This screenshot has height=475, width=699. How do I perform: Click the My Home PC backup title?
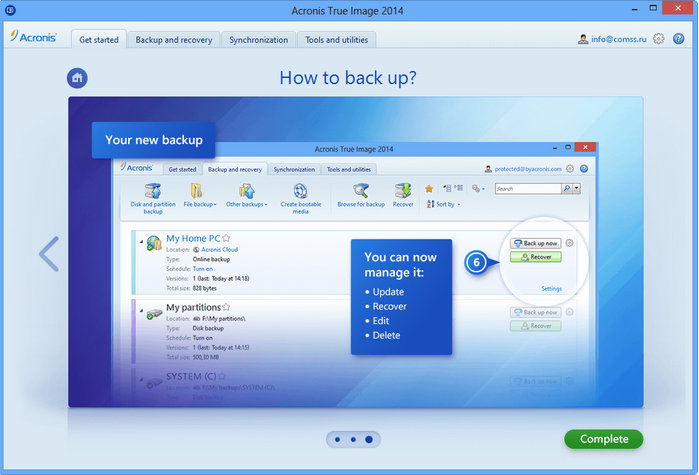click(x=193, y=238)
